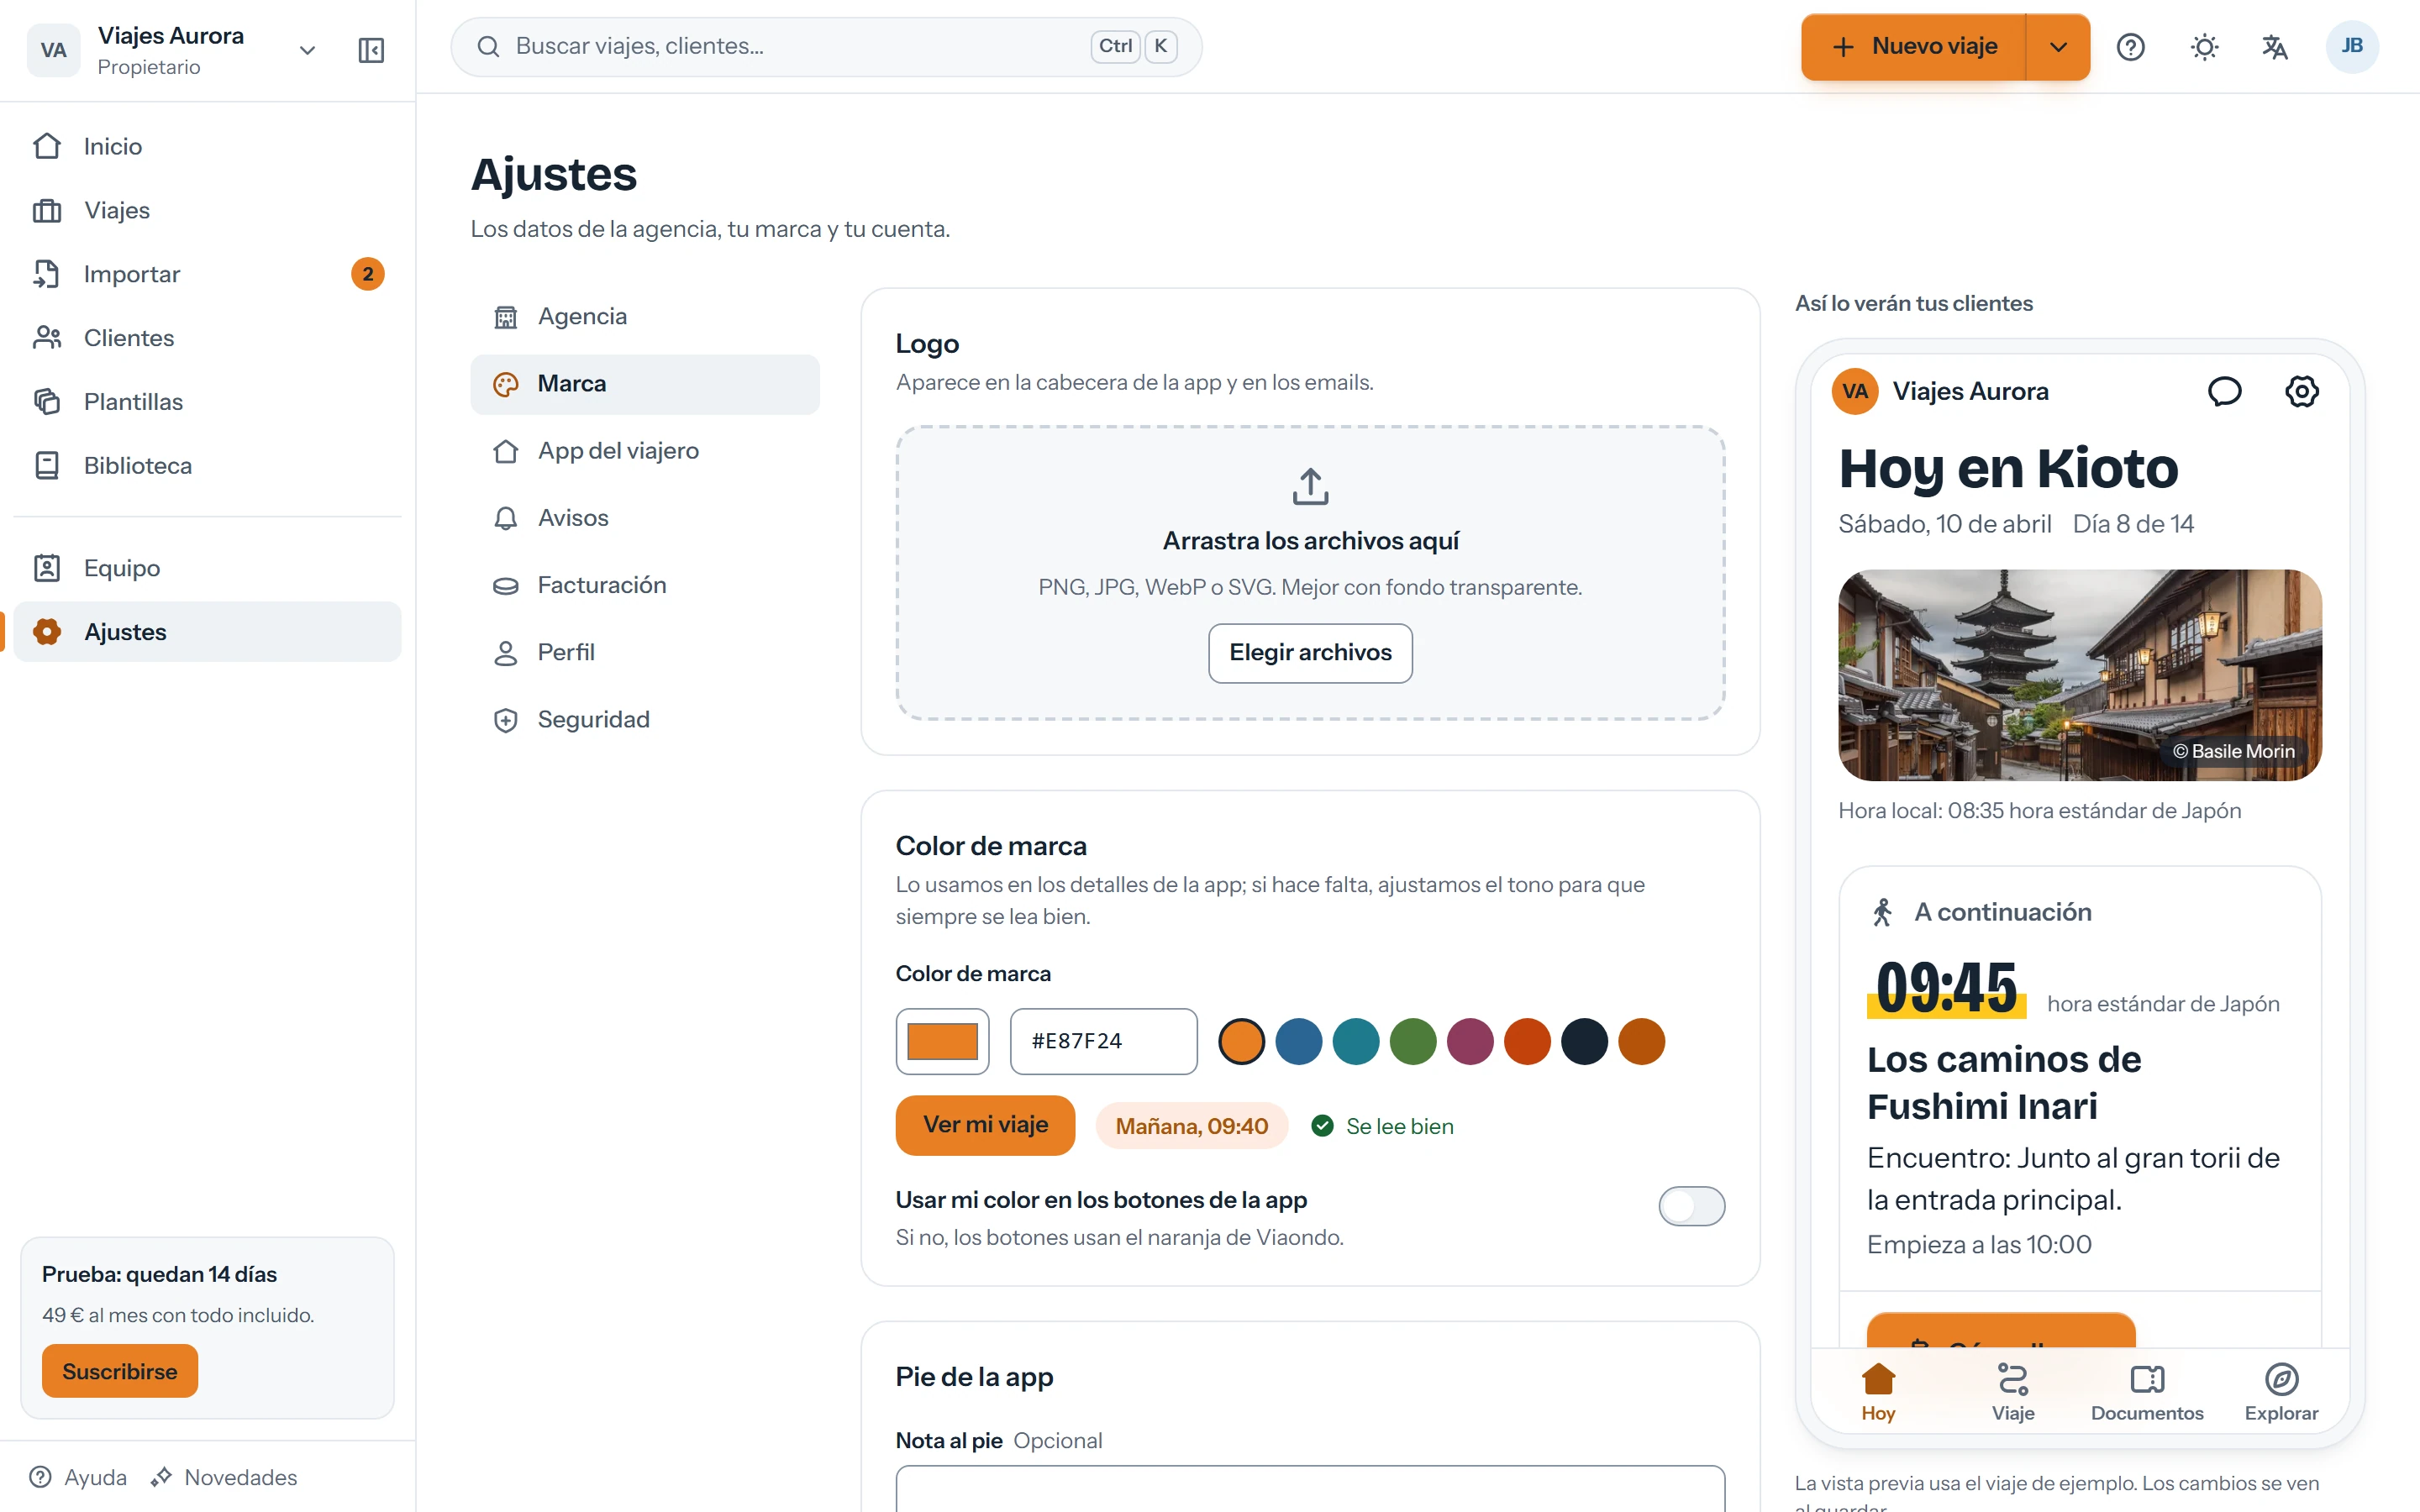The width and height of the screenshot is (2420, 1512).
Task: Switch to Avisos settings tab
Action: [x=645, y=518]
